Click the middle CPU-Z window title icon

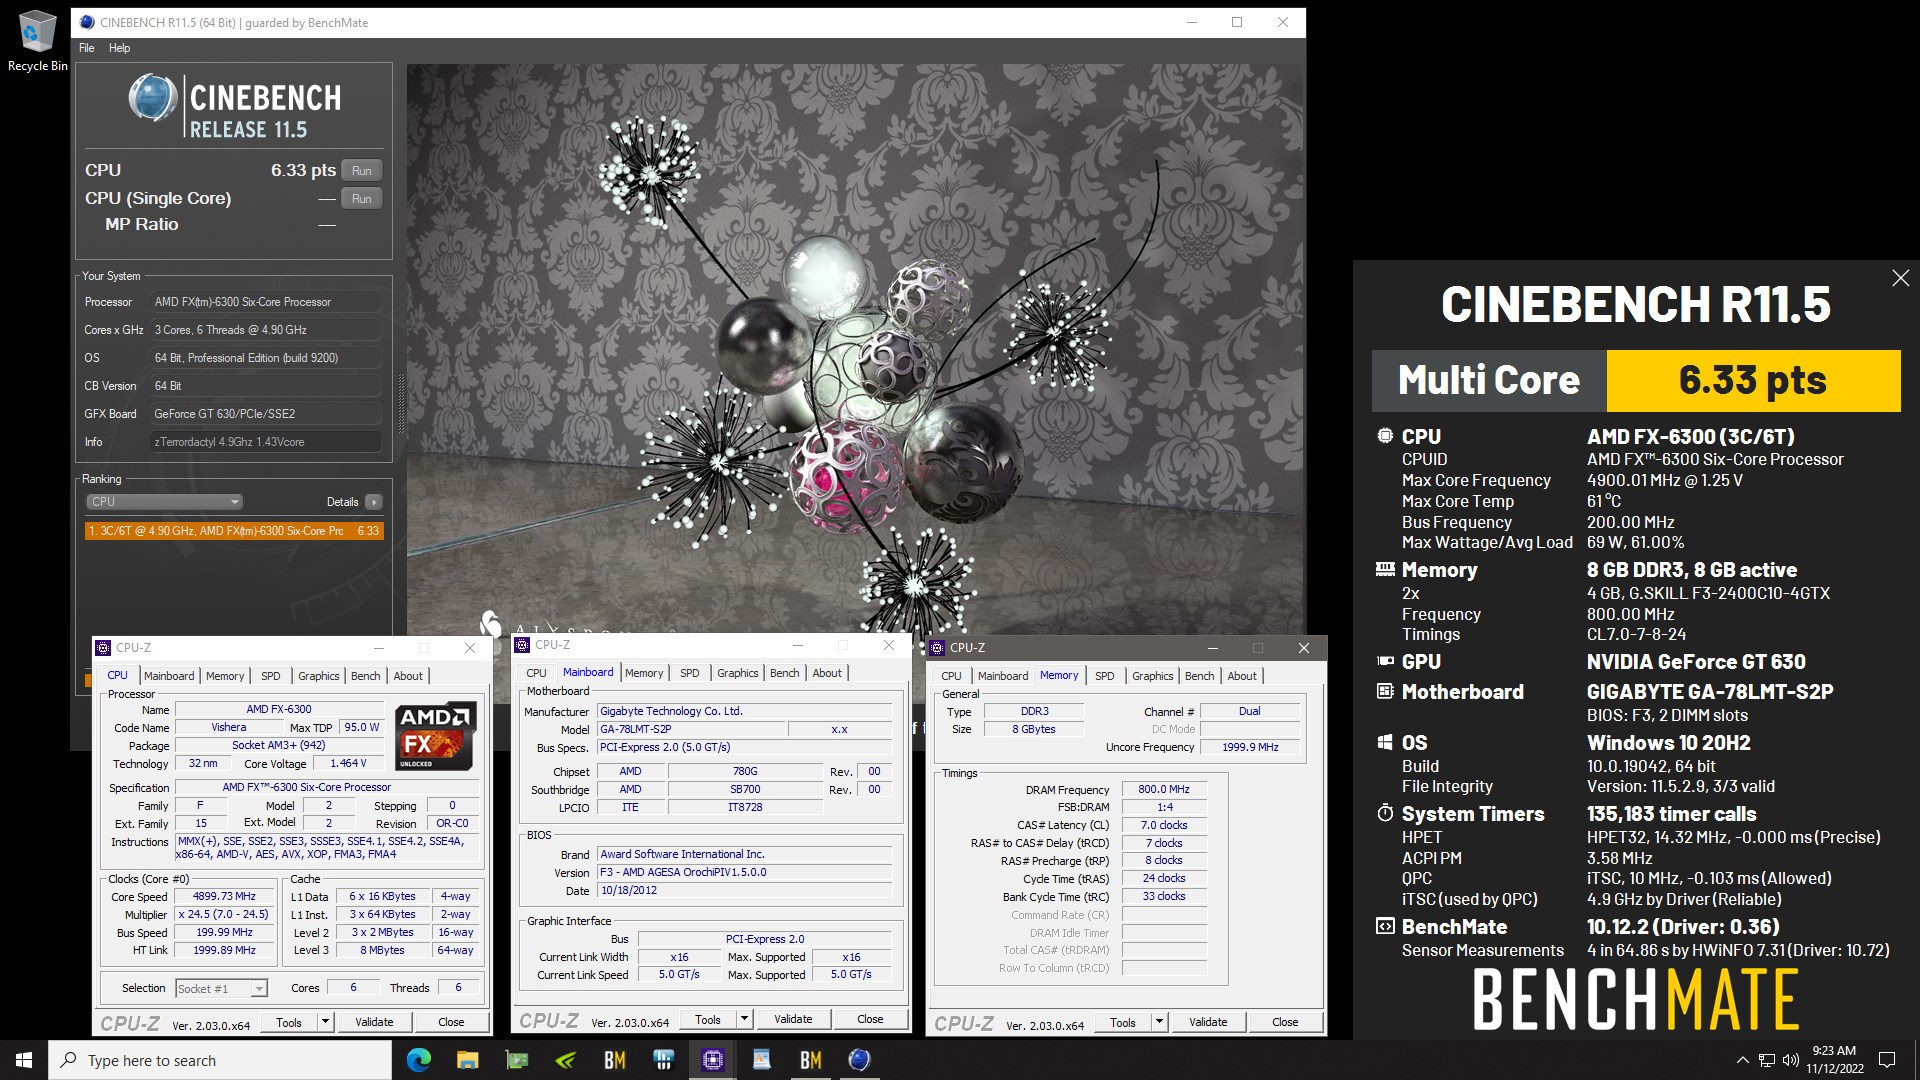point(522,645)
